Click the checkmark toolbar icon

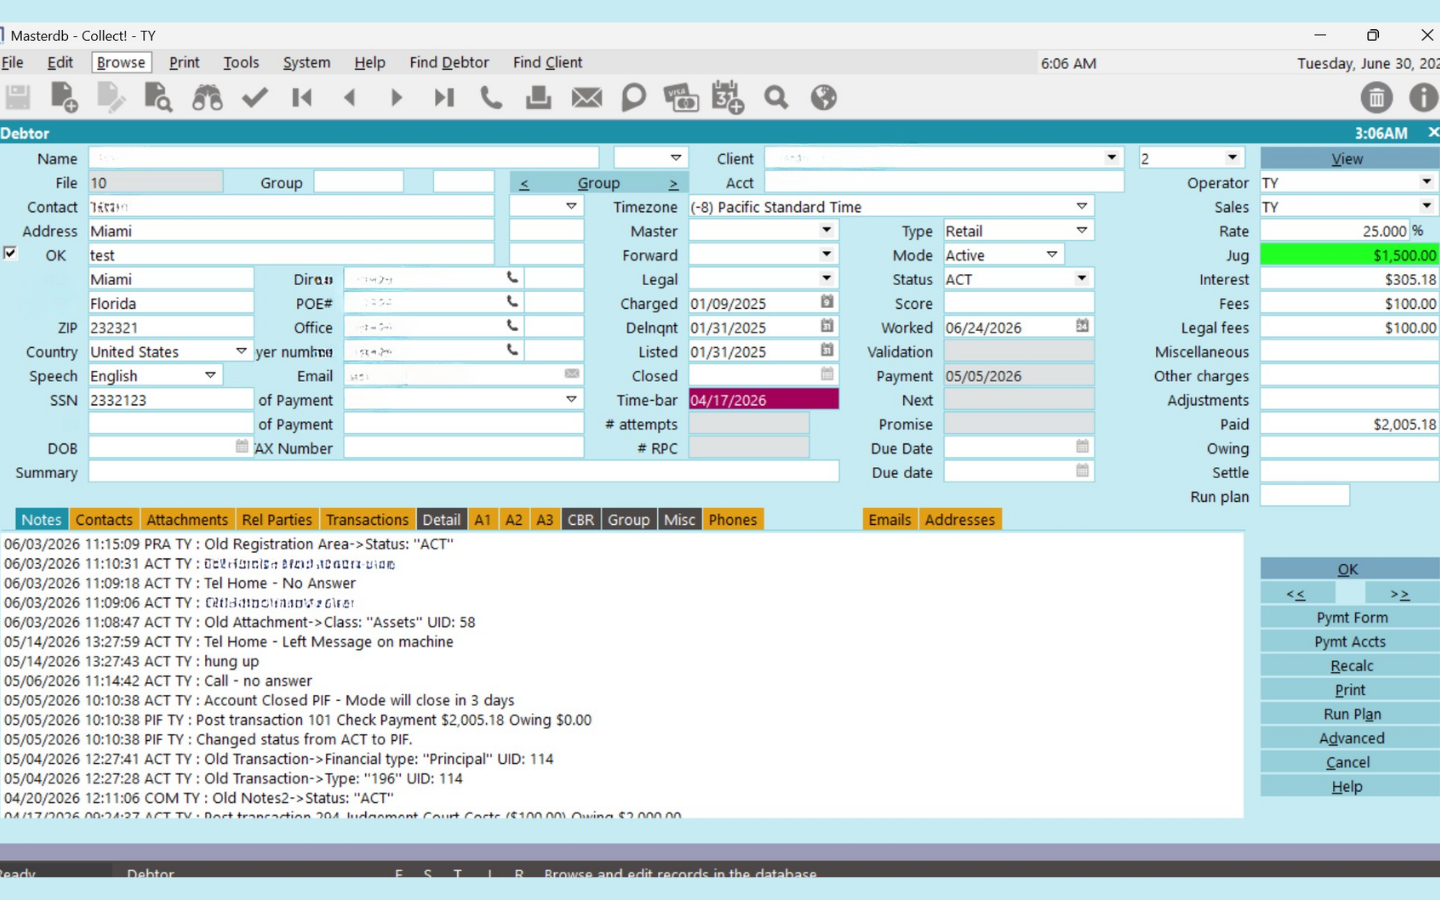[255, 98]
